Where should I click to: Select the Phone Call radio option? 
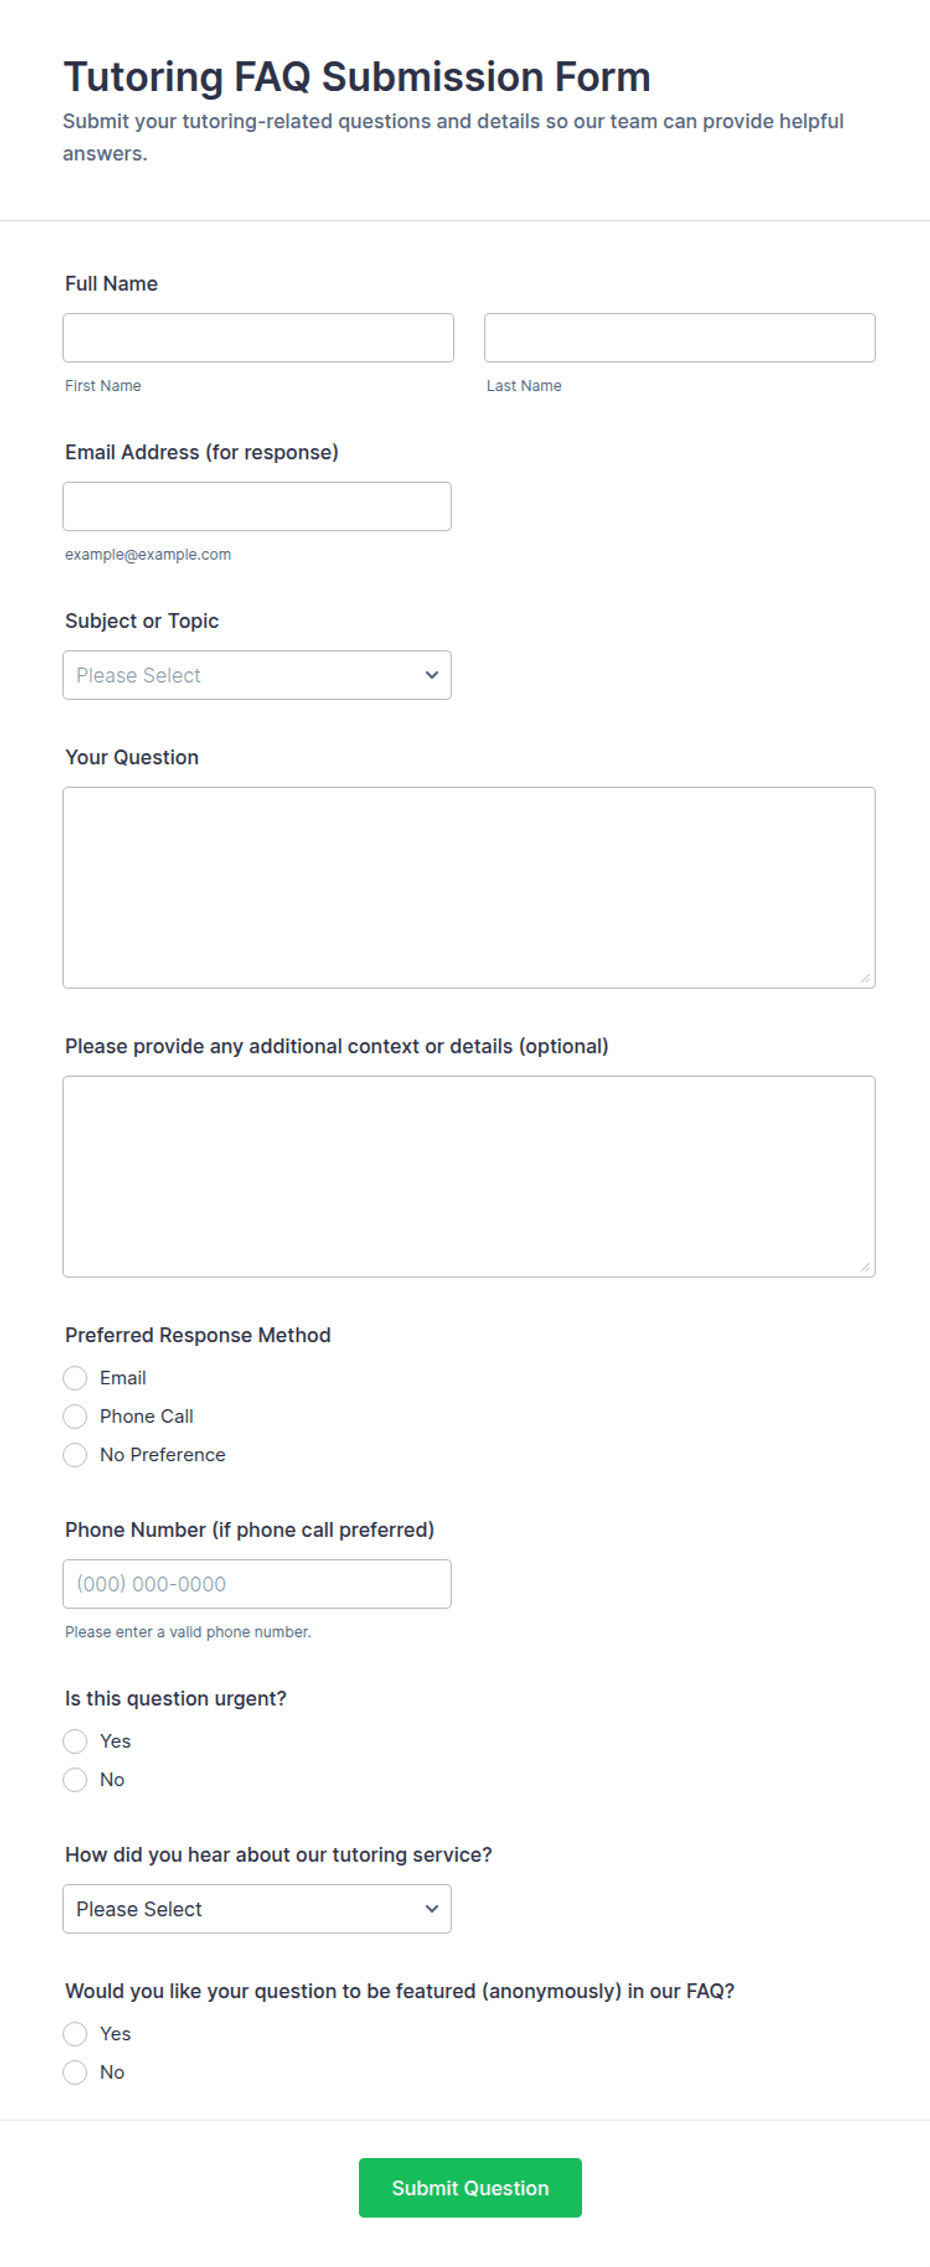(x=75, y=1417)
